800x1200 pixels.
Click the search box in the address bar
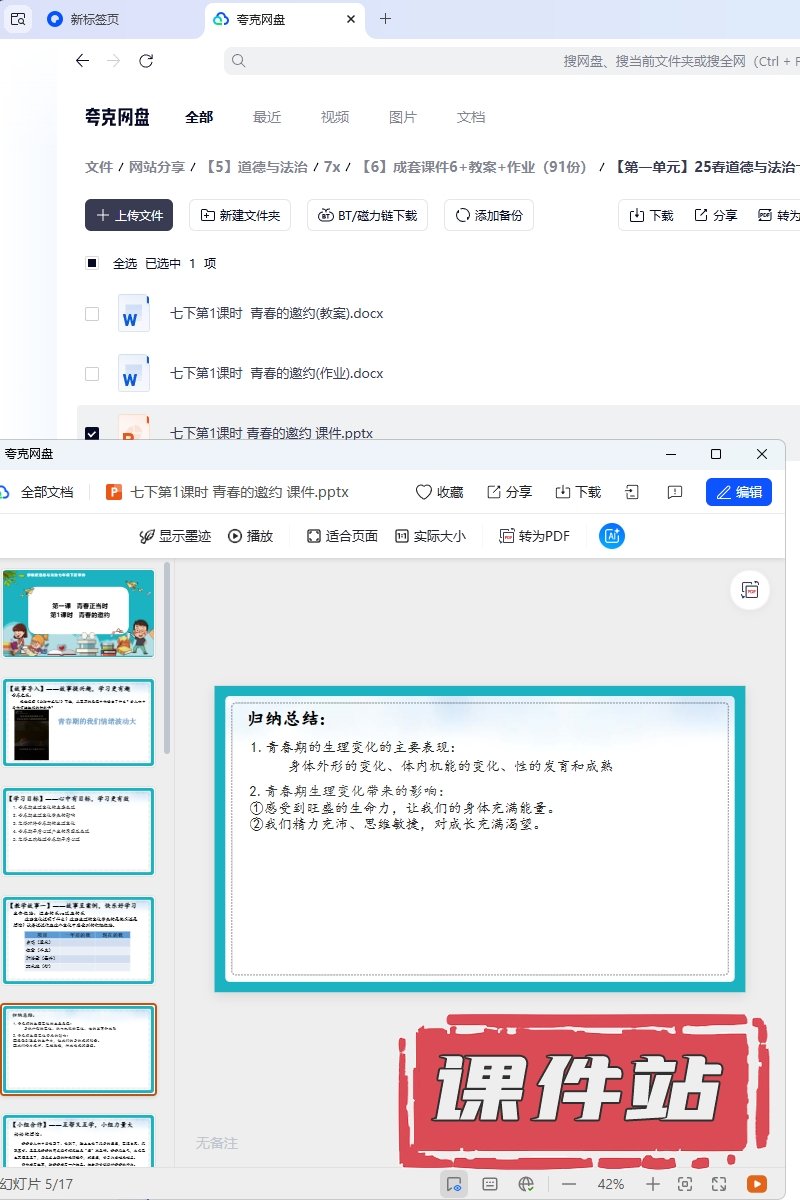click(x=510, y=61)
